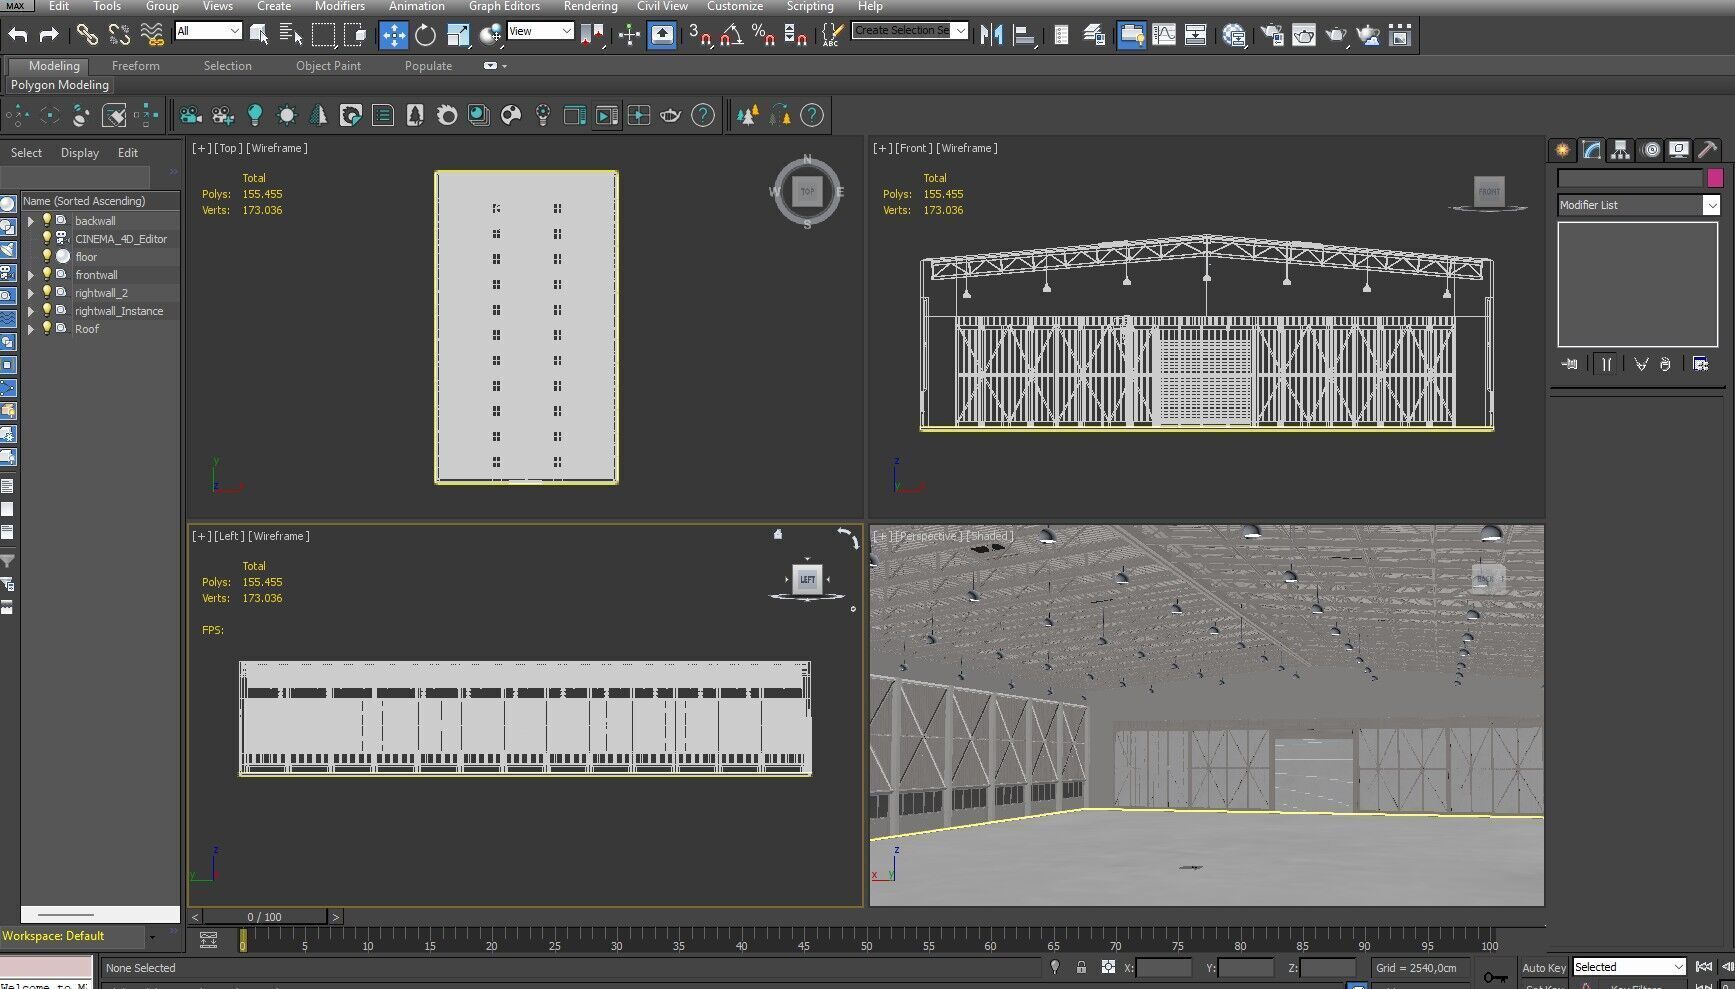1735x989 pixels.
Task: Open the Graph Editors menu
Action: pyautogui.click(x=504, y=6)
